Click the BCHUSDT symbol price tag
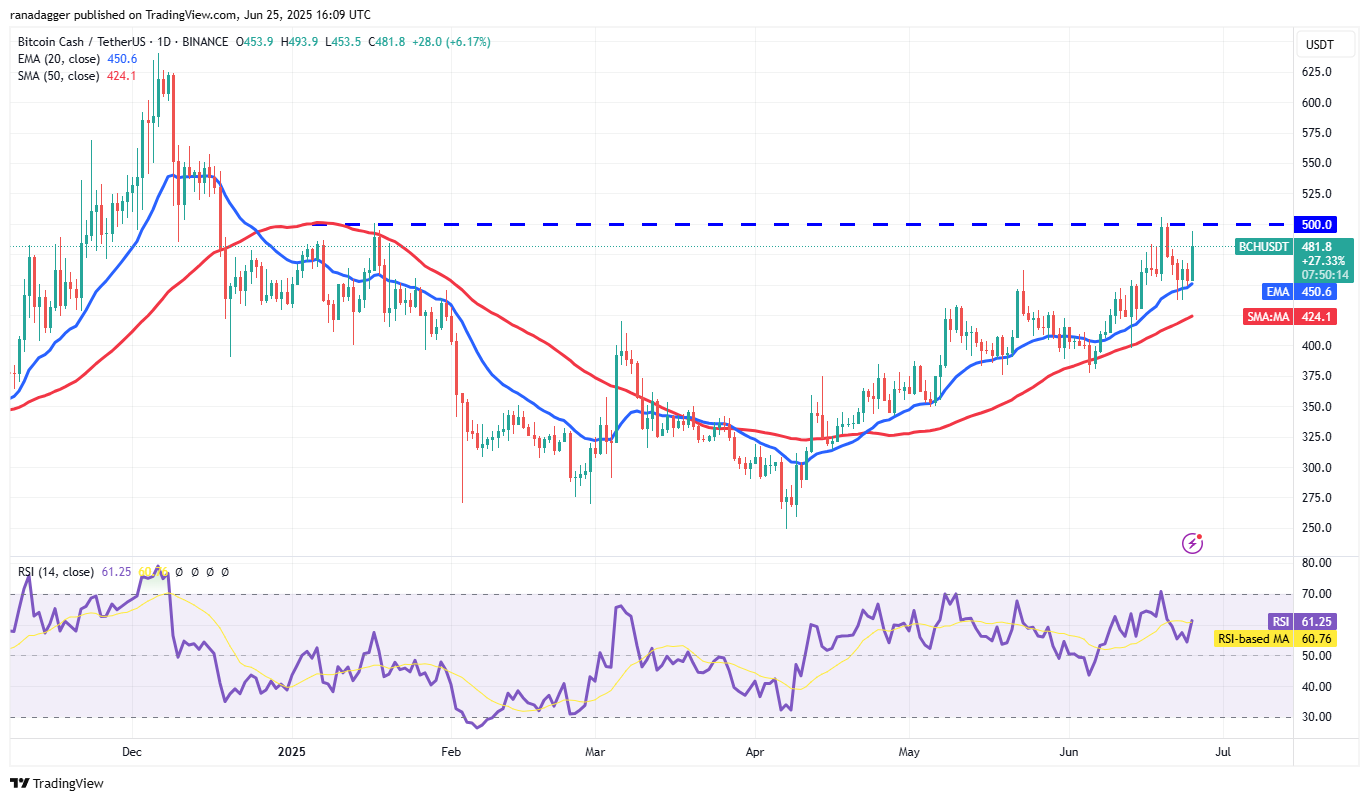 coord(1264,246)
